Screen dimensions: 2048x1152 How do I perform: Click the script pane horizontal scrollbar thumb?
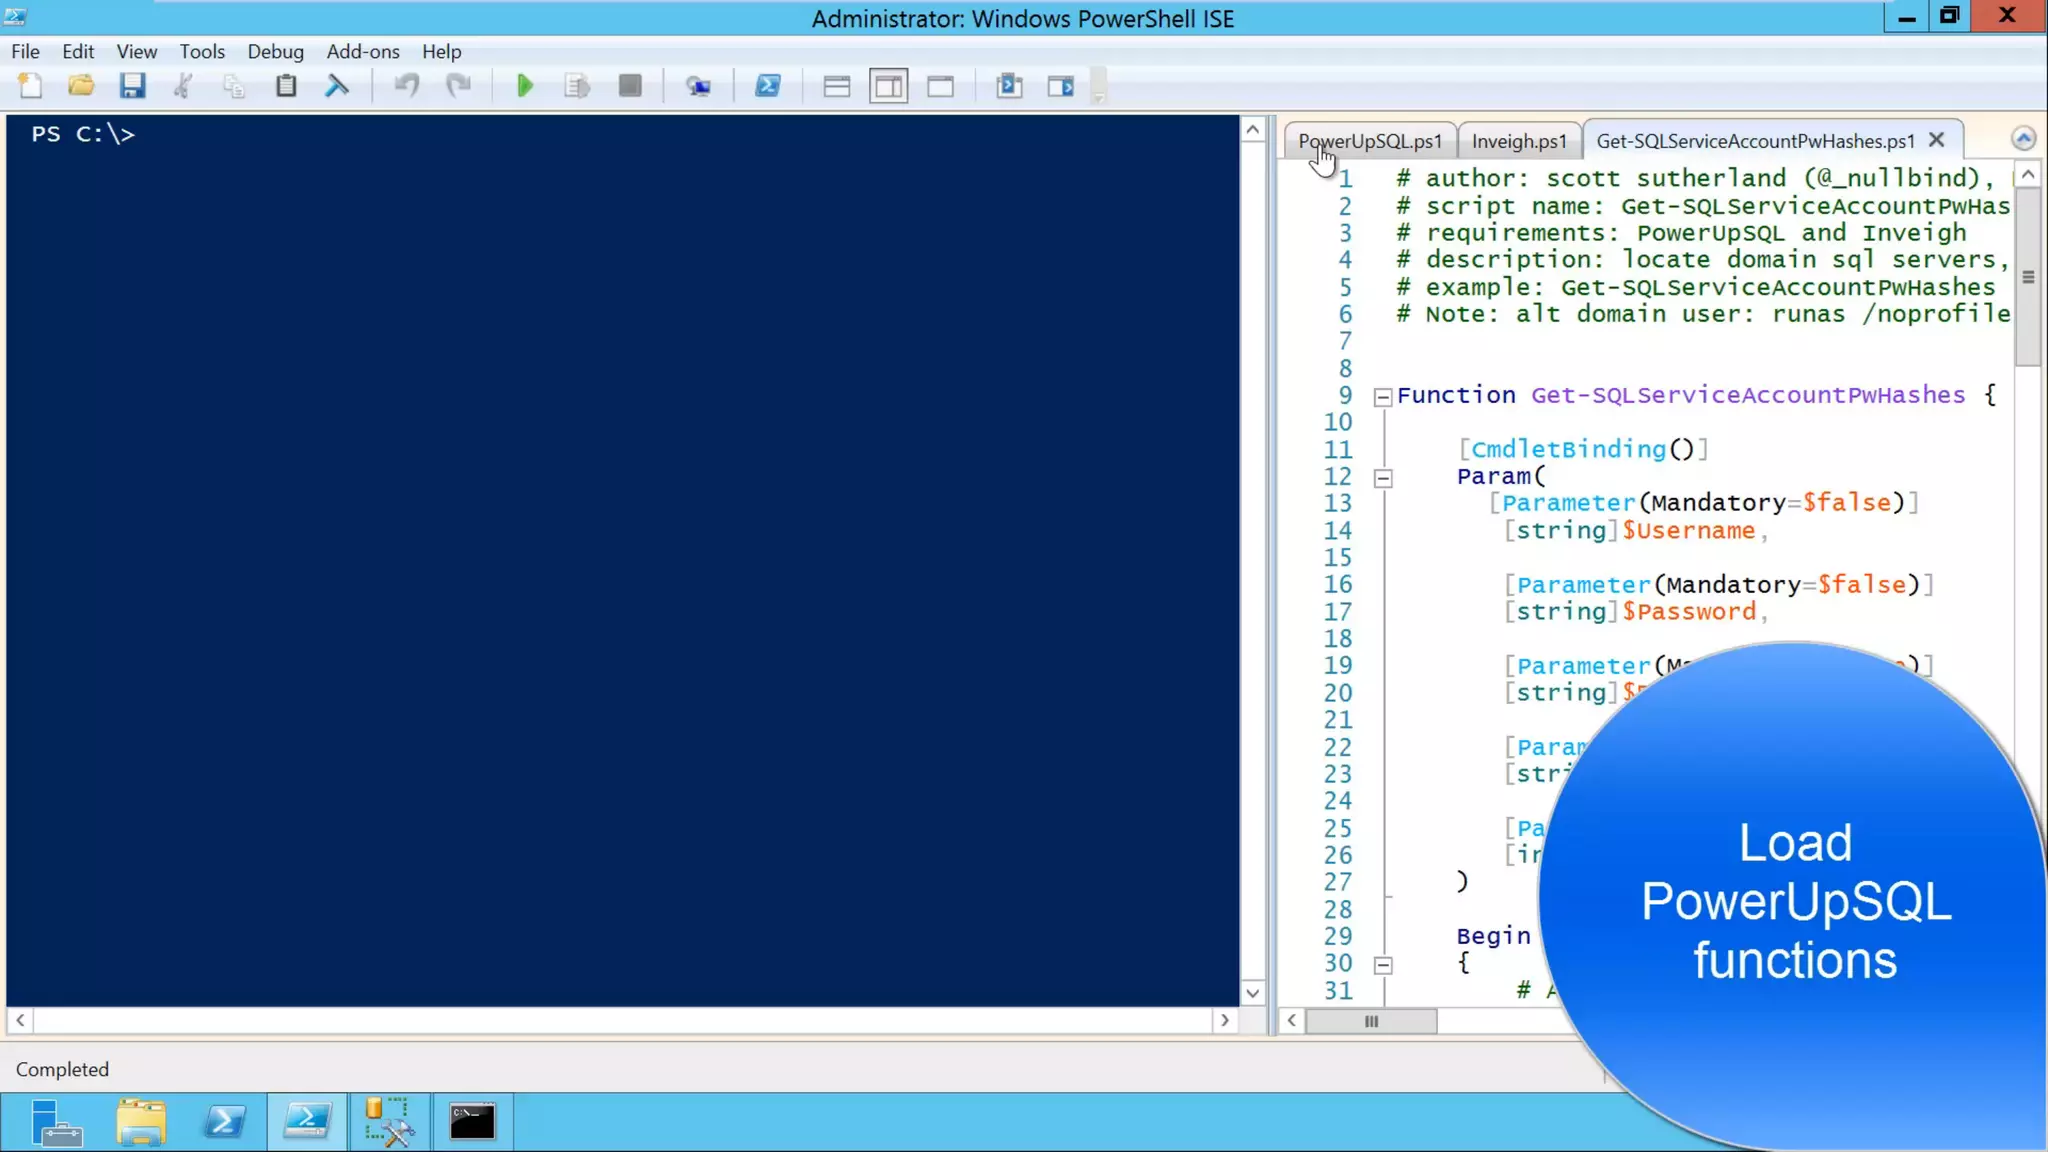[1371, 1021]
